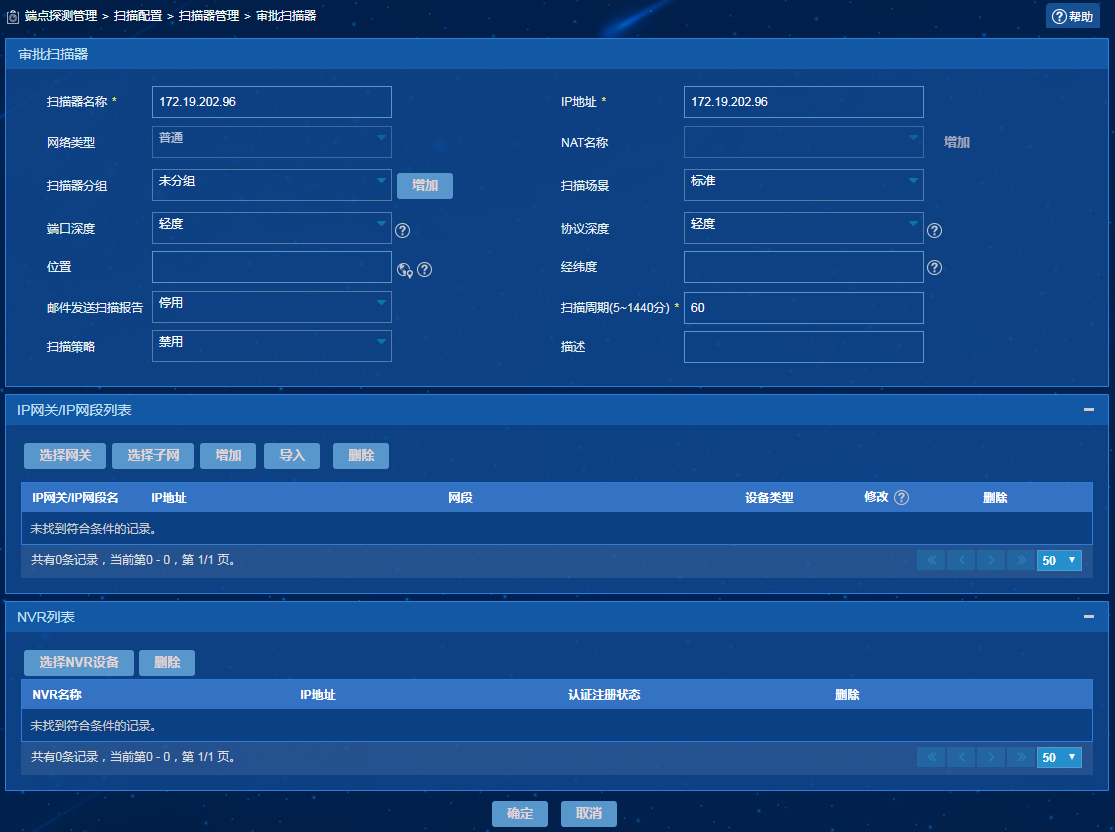Open the 帮助 help button

1072,16
